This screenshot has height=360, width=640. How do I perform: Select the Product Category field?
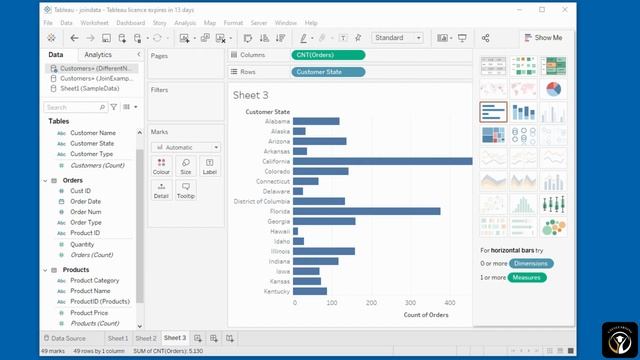[x=94, y=280]
